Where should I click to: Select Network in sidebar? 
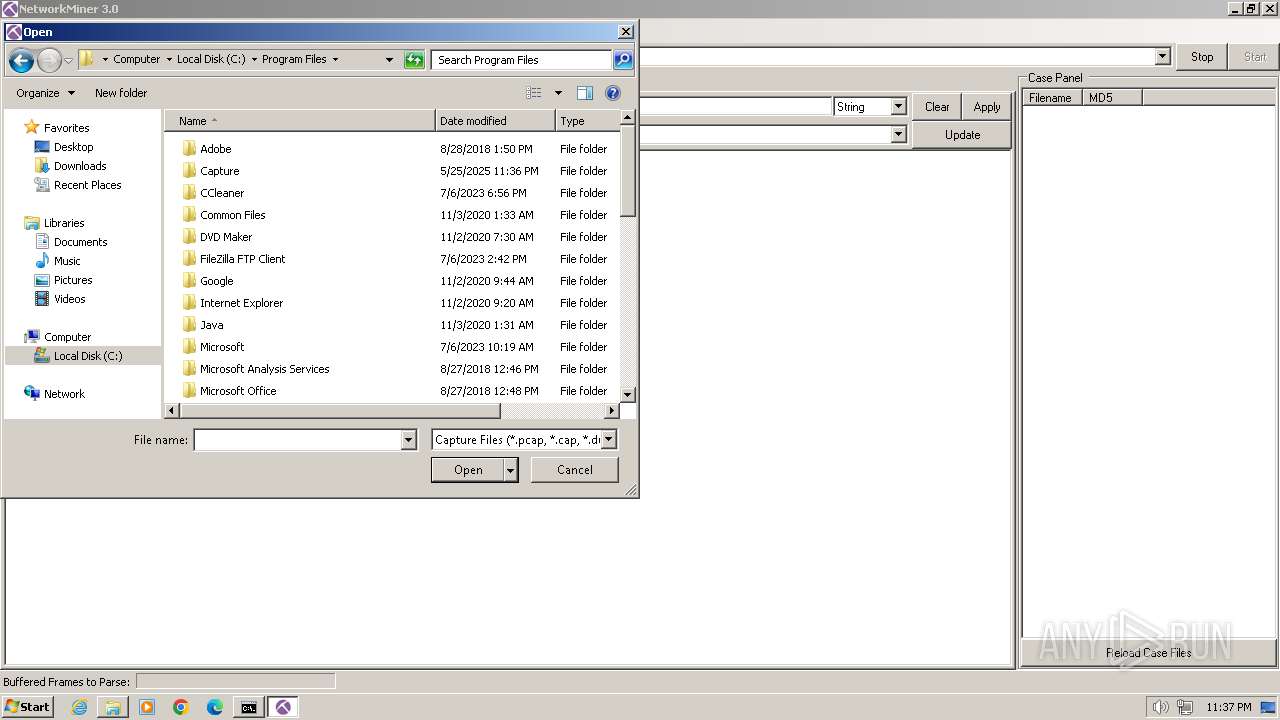pyautogui.click(x=64, y=394)
